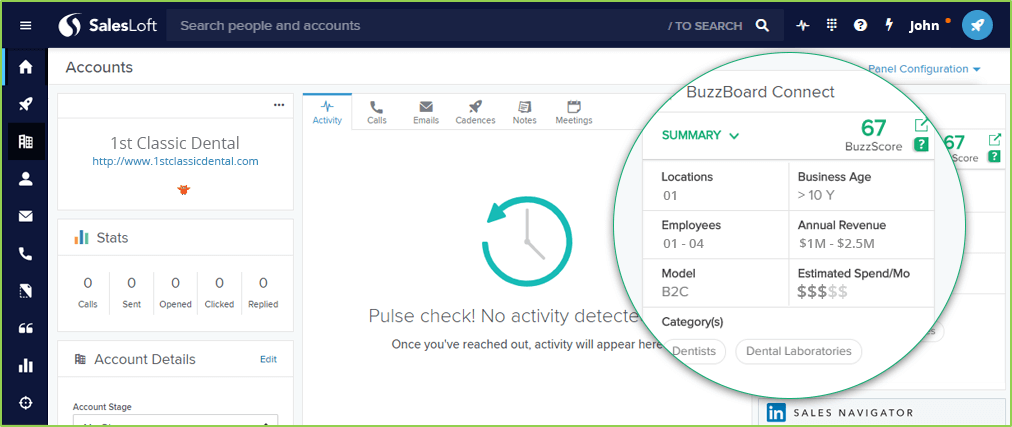The width and height of the screenshot is (1012, 427).
Task: Click the Clicked count in Stats
Action: (x=219, y=283)
